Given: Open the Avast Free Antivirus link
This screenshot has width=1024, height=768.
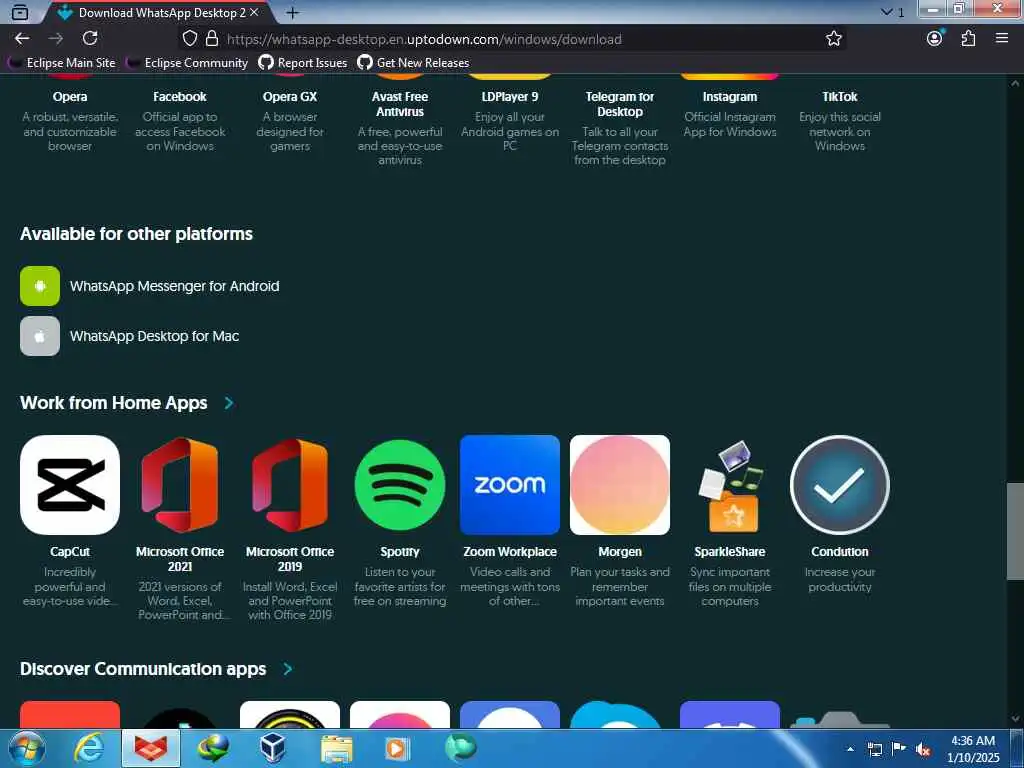Looking at the screenshot, I should pos(400,104).
